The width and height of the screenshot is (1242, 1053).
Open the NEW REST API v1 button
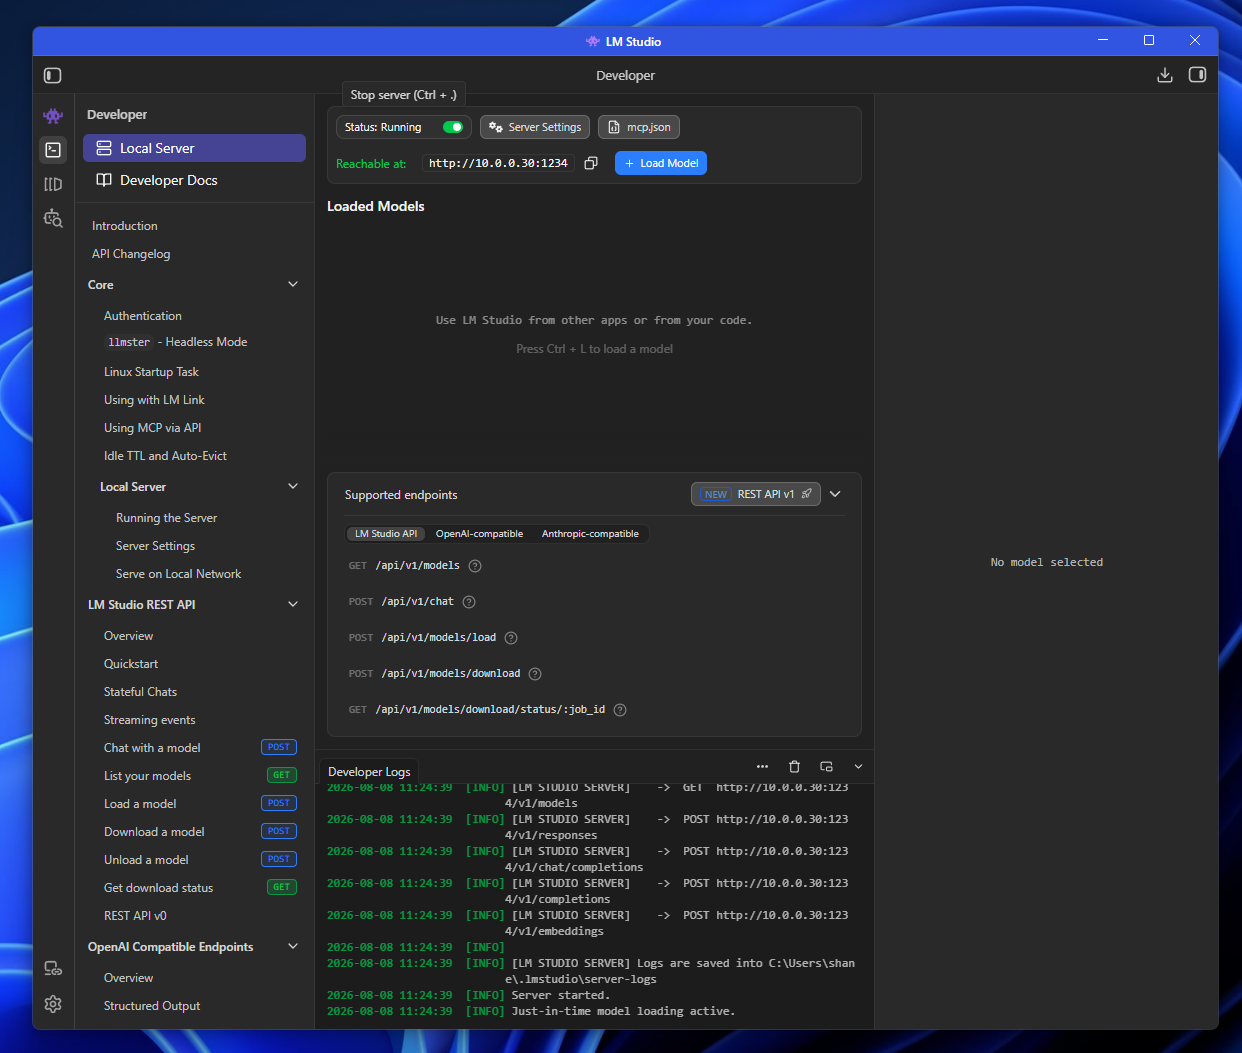click(756, 494)
